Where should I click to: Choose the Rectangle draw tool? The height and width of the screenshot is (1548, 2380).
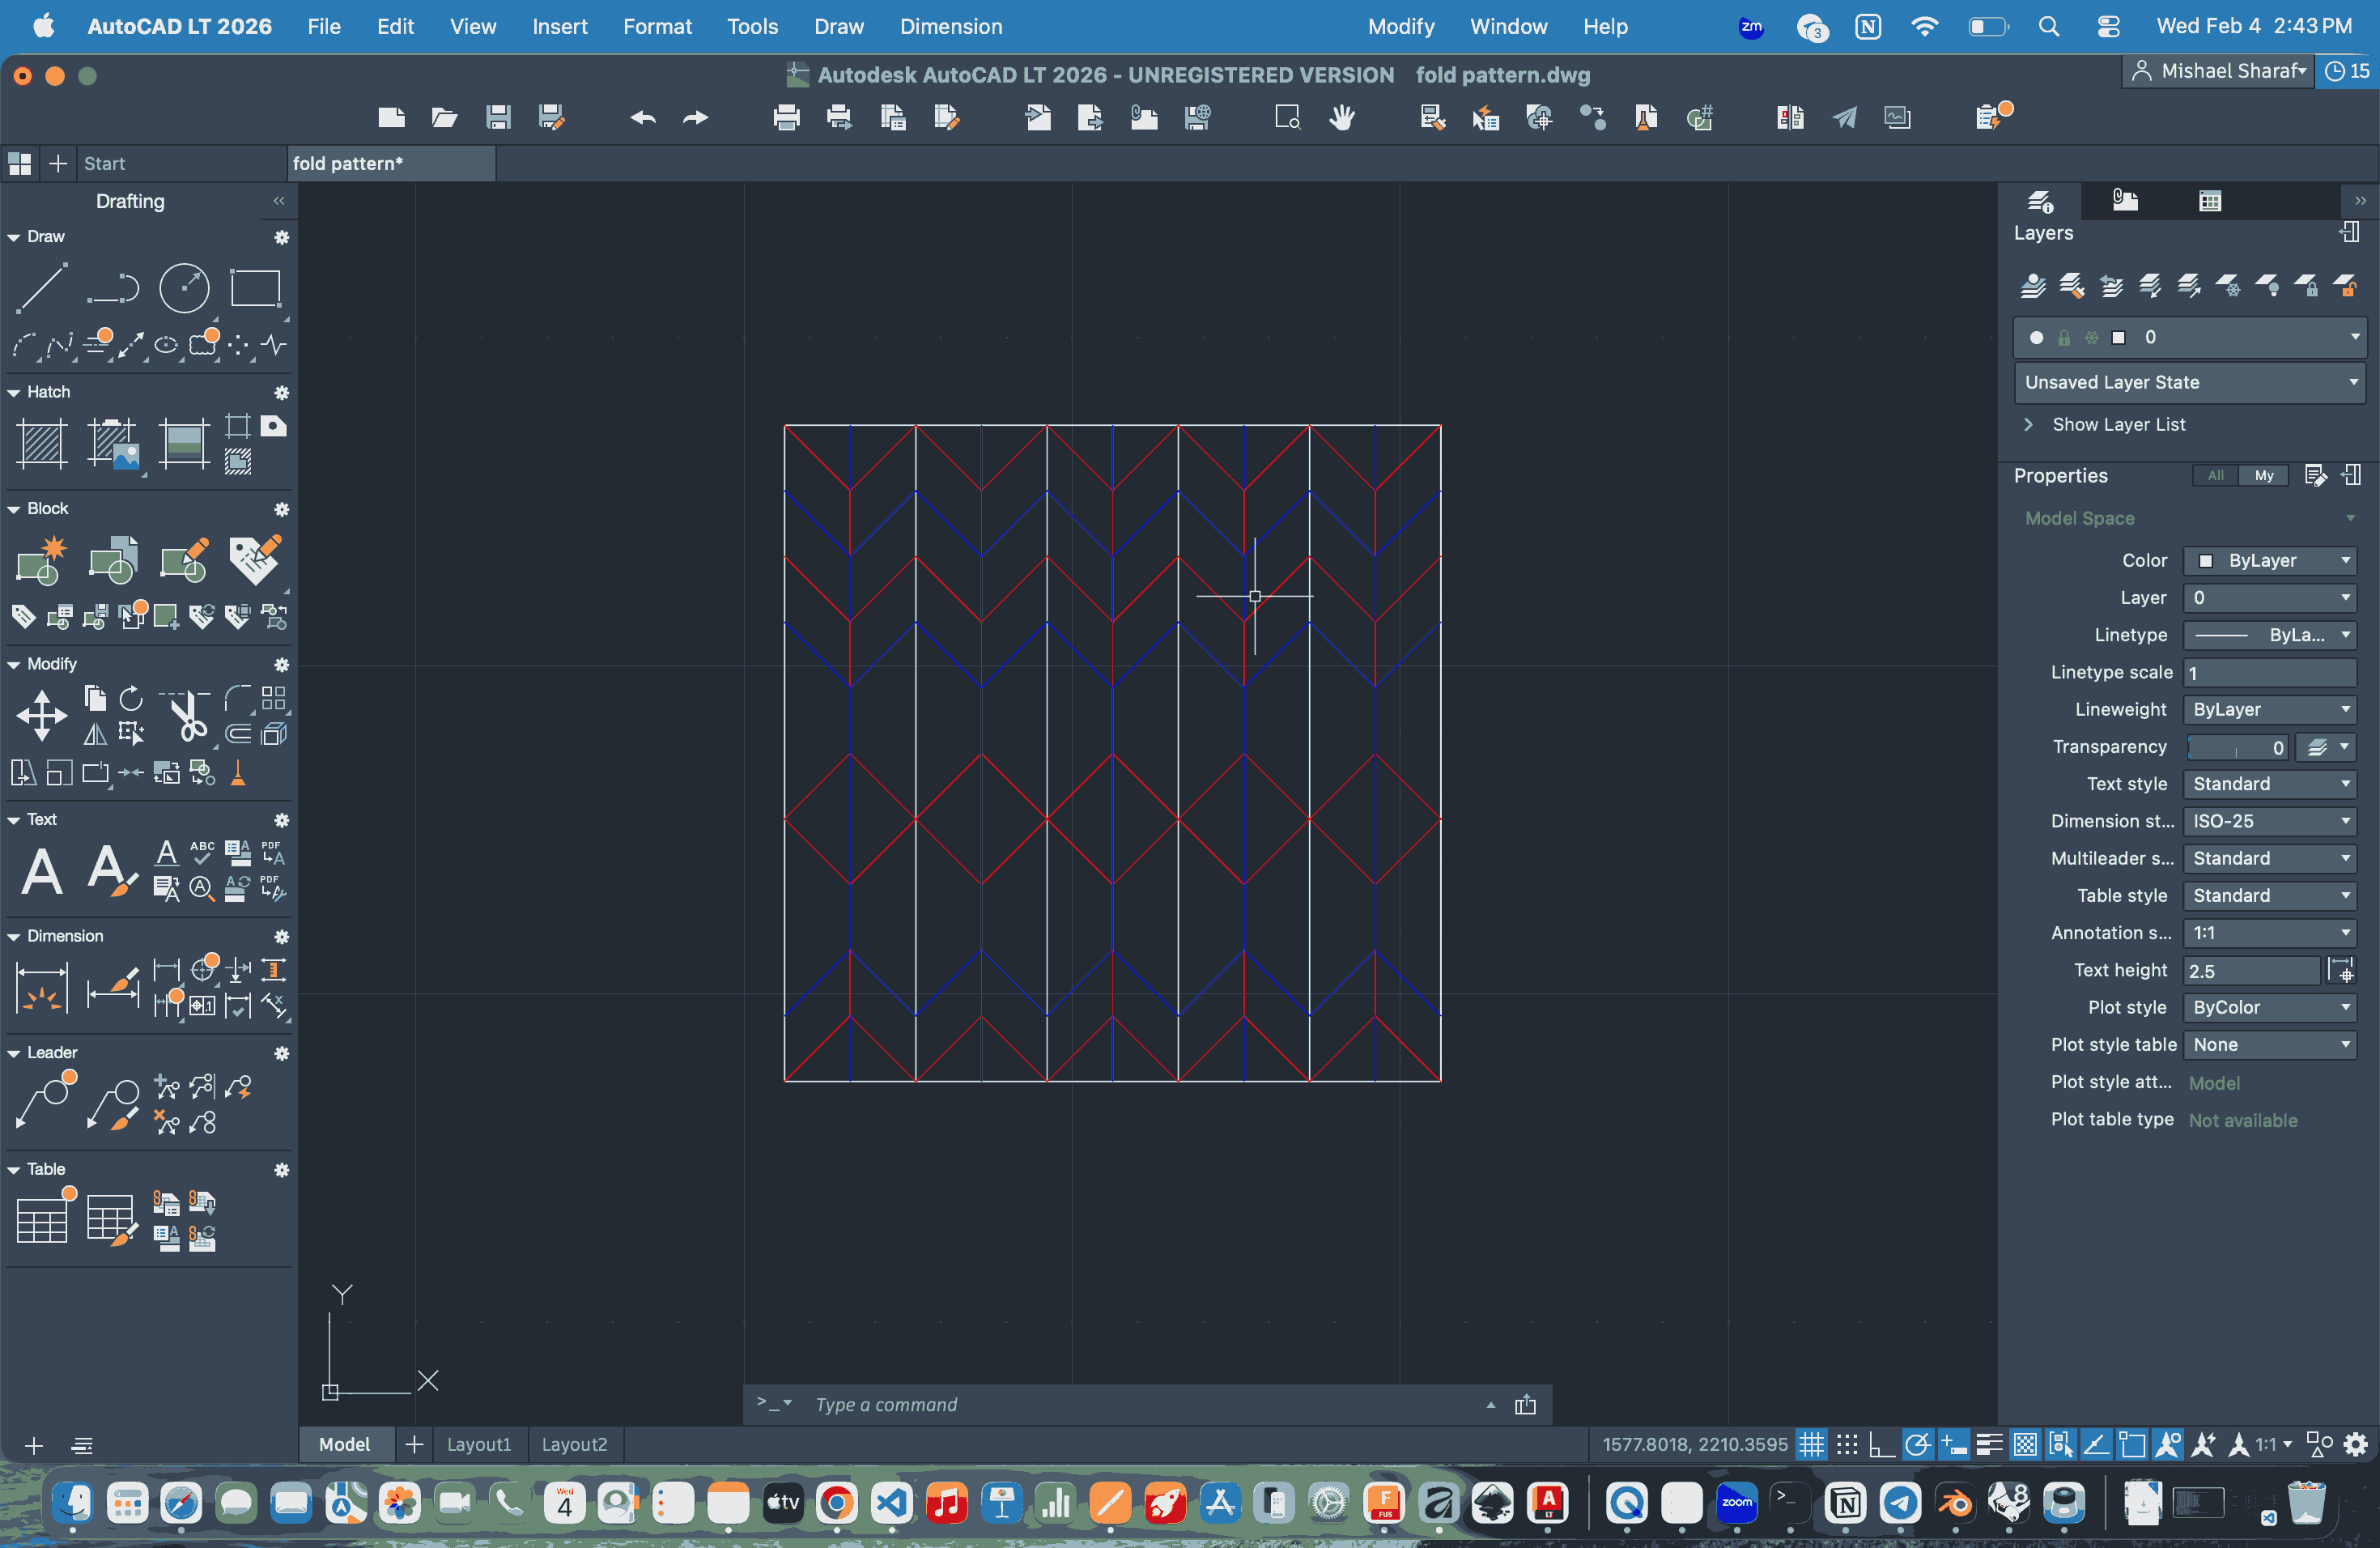[255, 288]
